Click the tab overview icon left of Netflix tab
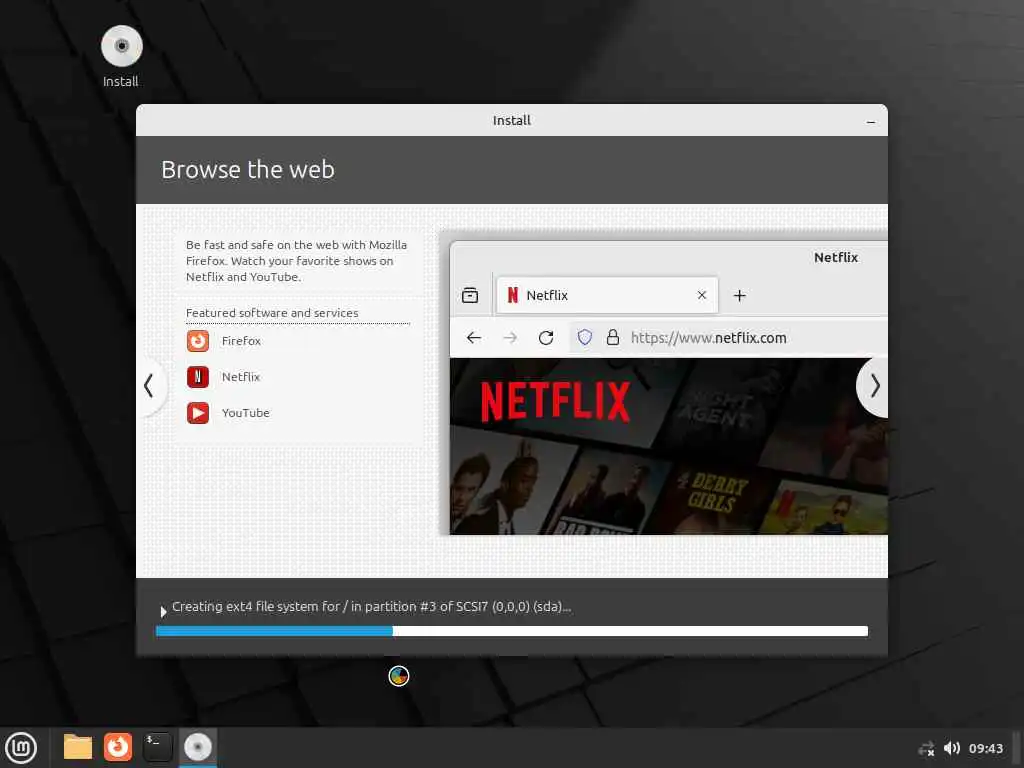Viewport: 1024px width, 768px height. click(x=470, y=295)
